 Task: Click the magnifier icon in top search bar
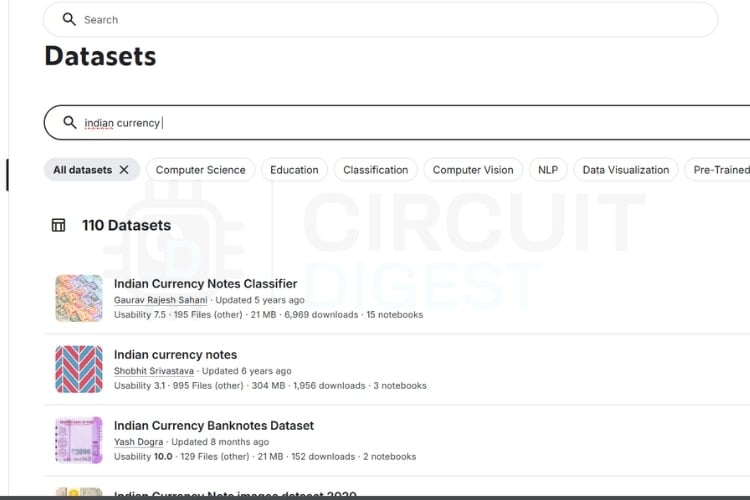(68, 19)
